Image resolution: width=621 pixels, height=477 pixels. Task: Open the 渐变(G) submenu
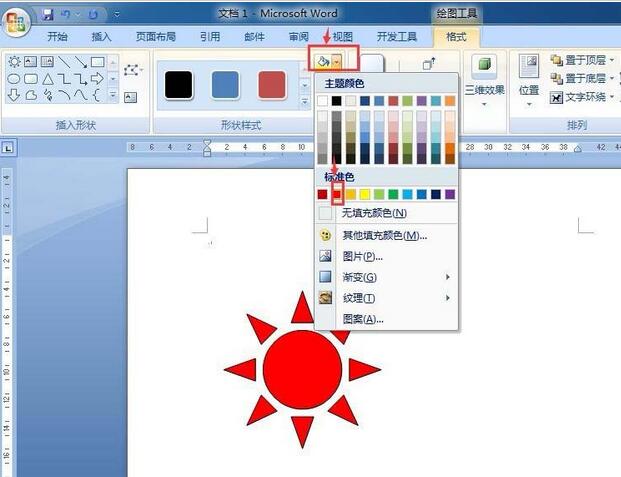point(387,277)
